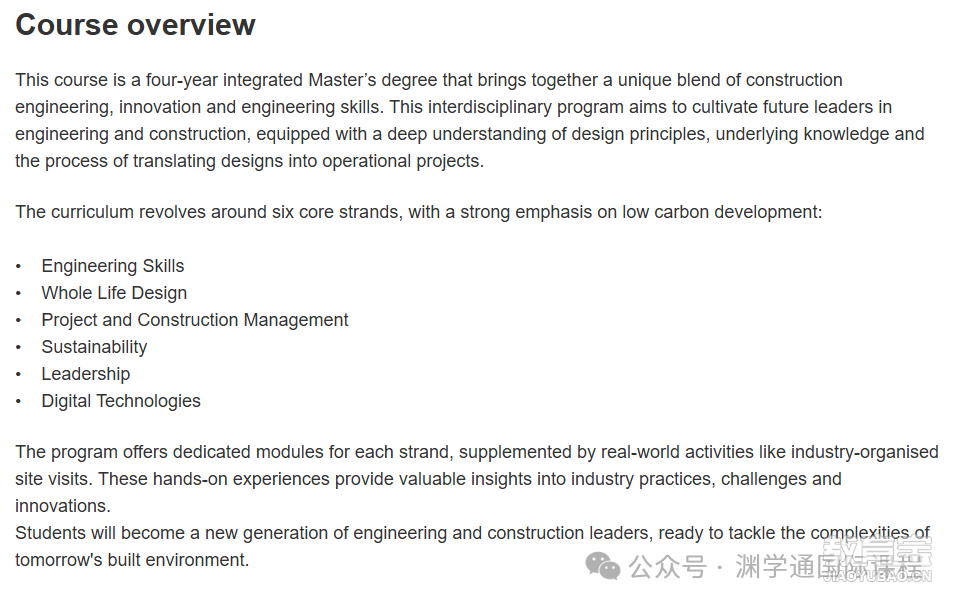Viewport: 953px width, 605px height.
Task: Select the Sustainability bullet item
Action: coord(94,347)
